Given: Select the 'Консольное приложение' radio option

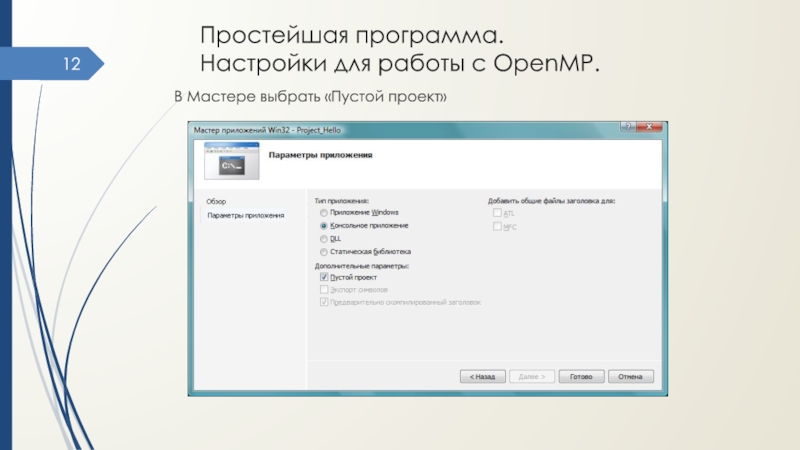Looking at the screenshot, I should 323,226.
